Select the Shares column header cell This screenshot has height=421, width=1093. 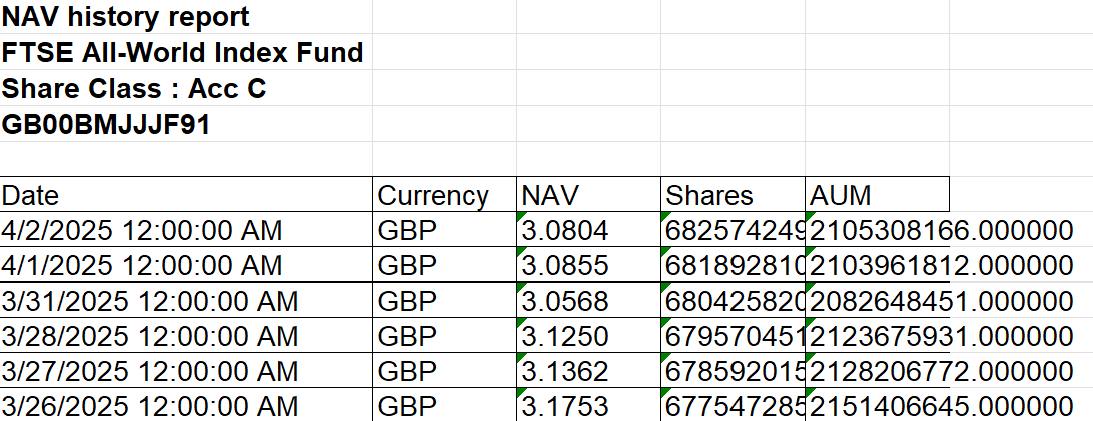pos(733,194)
